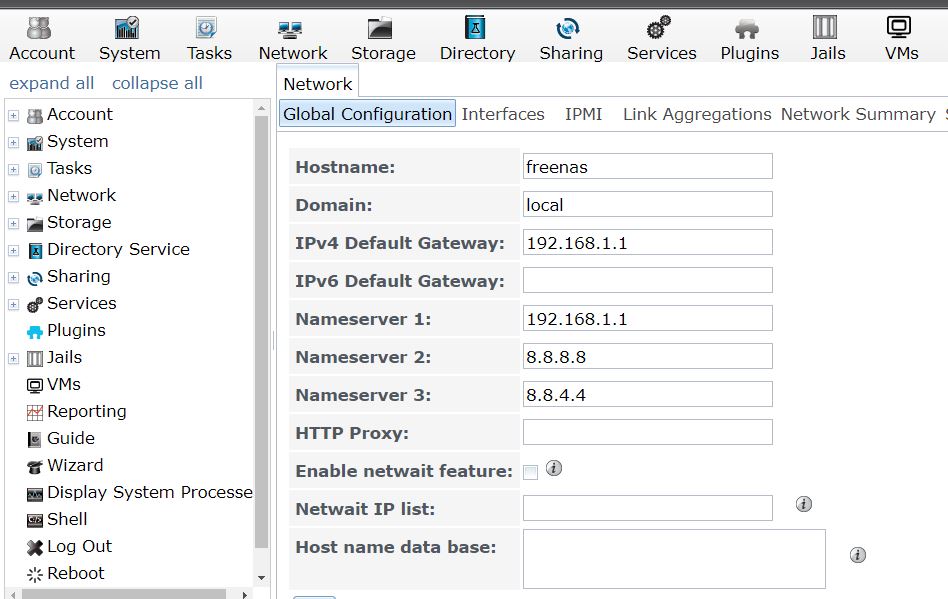Select Reboot in the sidebar tree
Screen dimensions: 948x599
75,573
